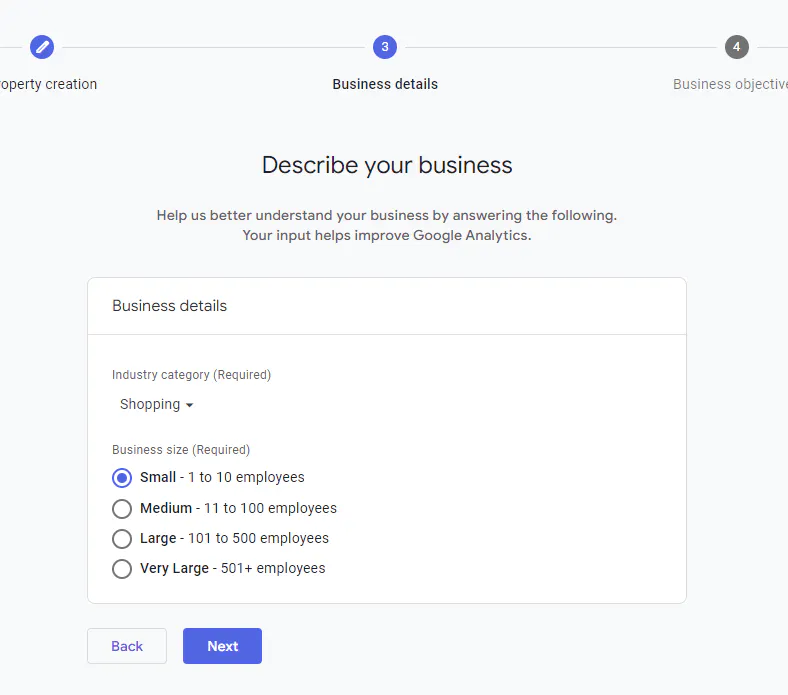Click the "Business size (Required)" label
The image size is (788, 695).
(181, 450)
